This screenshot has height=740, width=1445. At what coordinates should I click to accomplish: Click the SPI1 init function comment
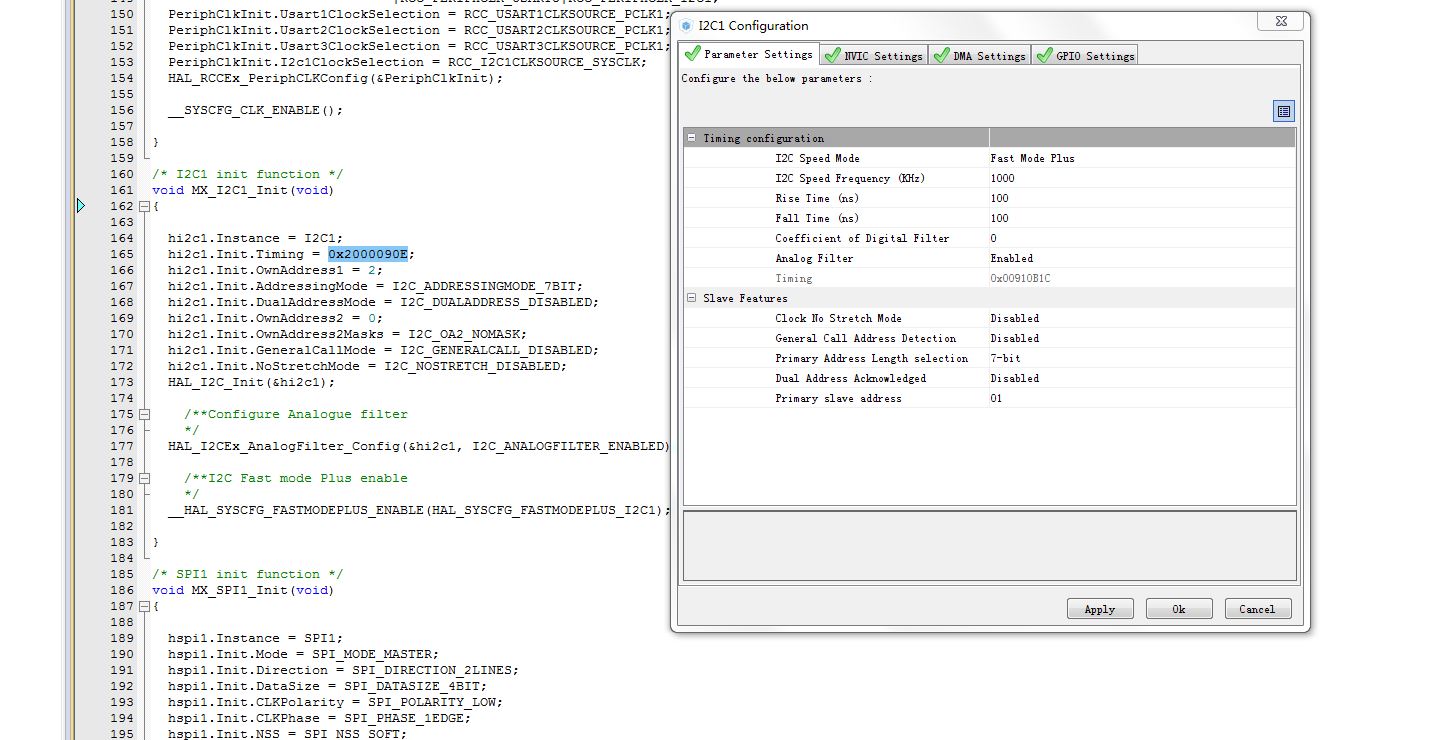click(x=247, y=574)
